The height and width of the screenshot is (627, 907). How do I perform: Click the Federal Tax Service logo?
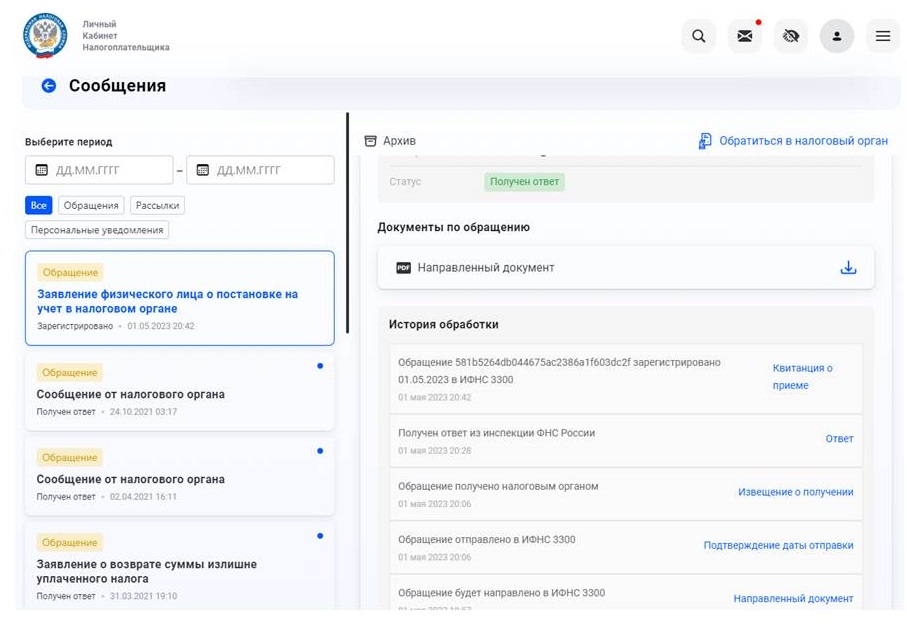tap(44, 36)
